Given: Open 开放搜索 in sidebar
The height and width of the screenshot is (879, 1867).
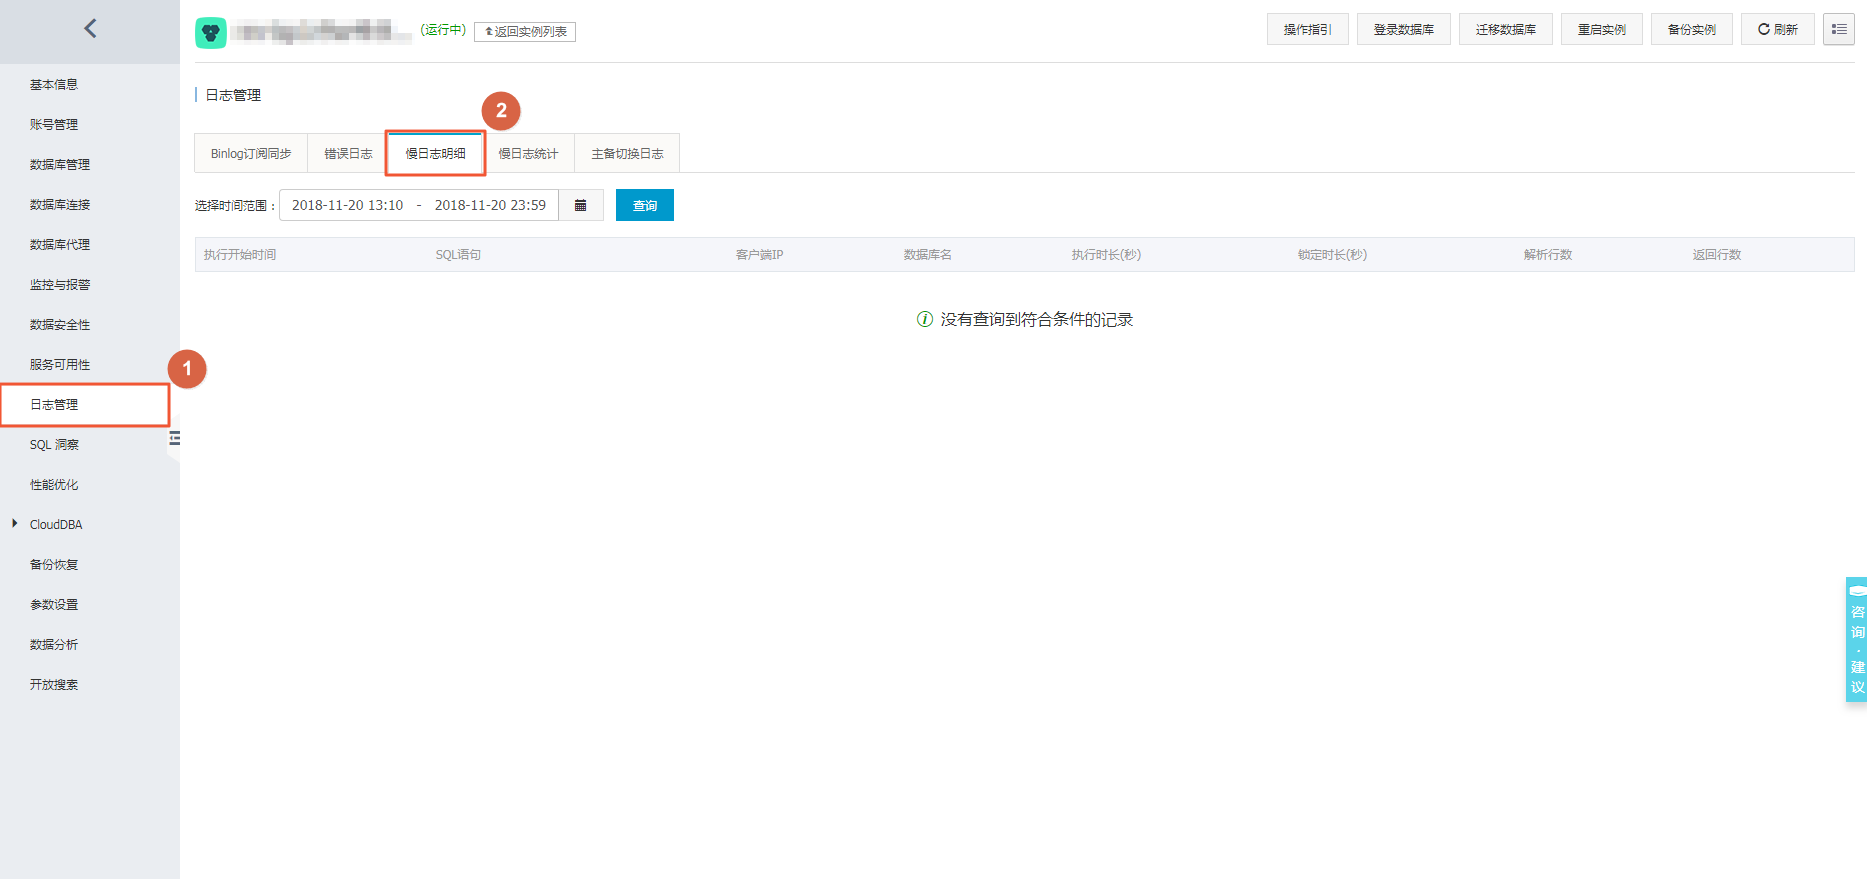Looking at the screenshot, I should [x=54, y=684].
